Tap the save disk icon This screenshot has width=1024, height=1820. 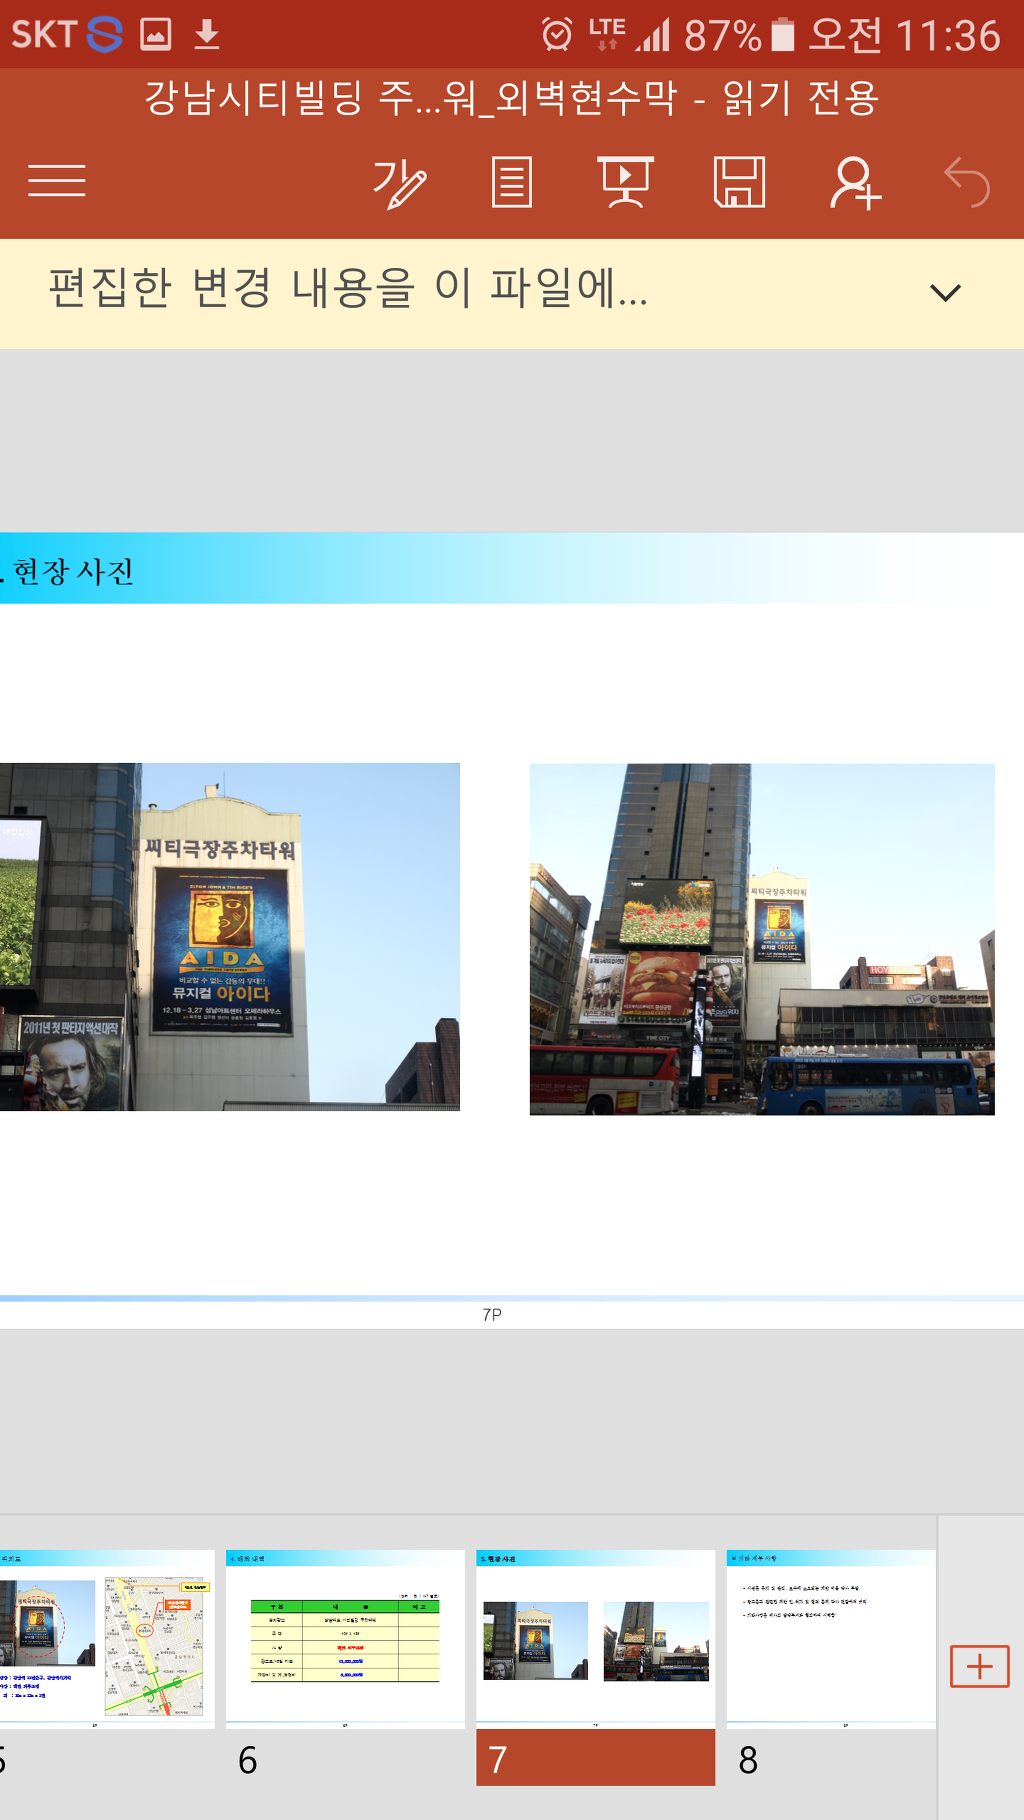coord(739,183)
